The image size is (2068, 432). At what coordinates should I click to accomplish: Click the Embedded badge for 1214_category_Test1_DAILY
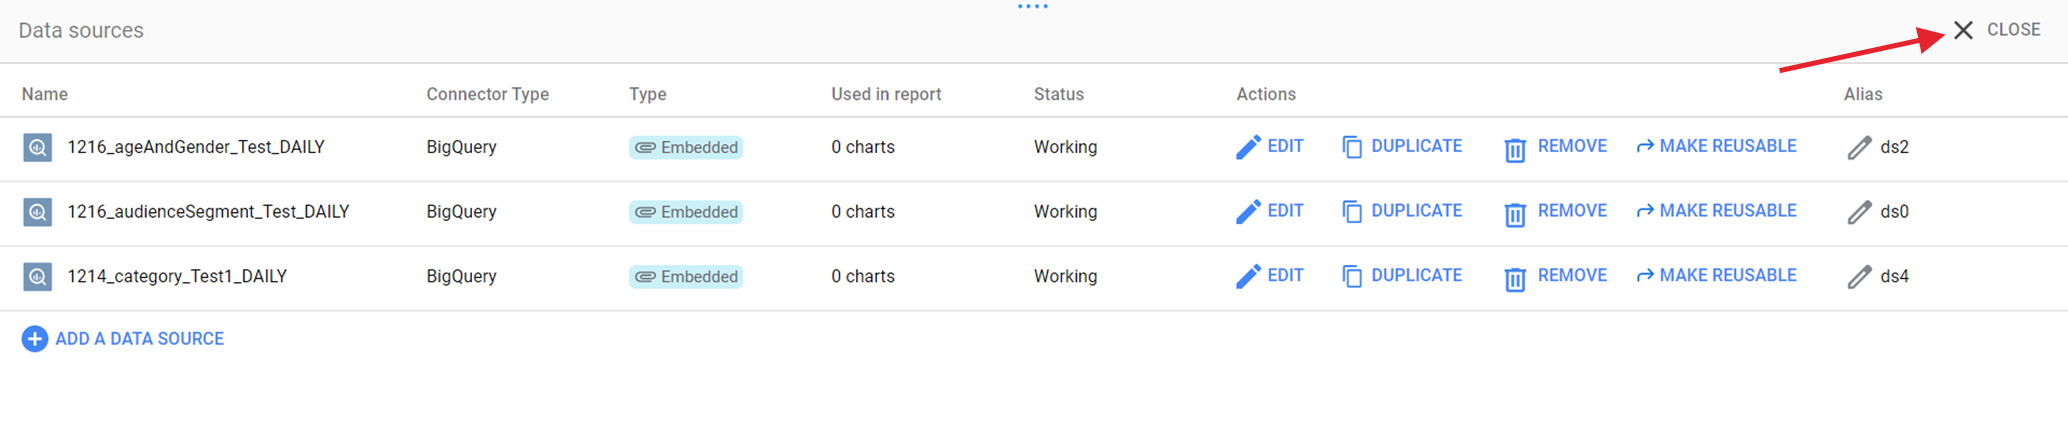(686, 277)
